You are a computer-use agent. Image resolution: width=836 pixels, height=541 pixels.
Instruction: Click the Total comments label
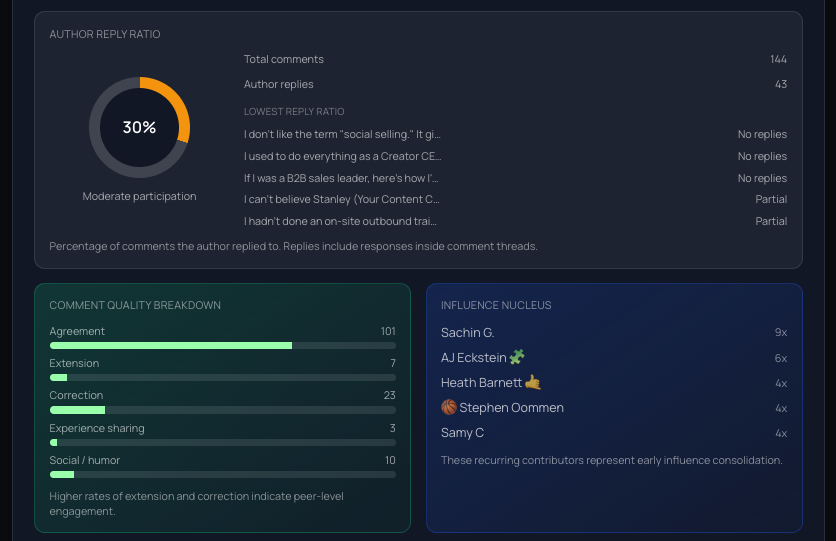284,59
